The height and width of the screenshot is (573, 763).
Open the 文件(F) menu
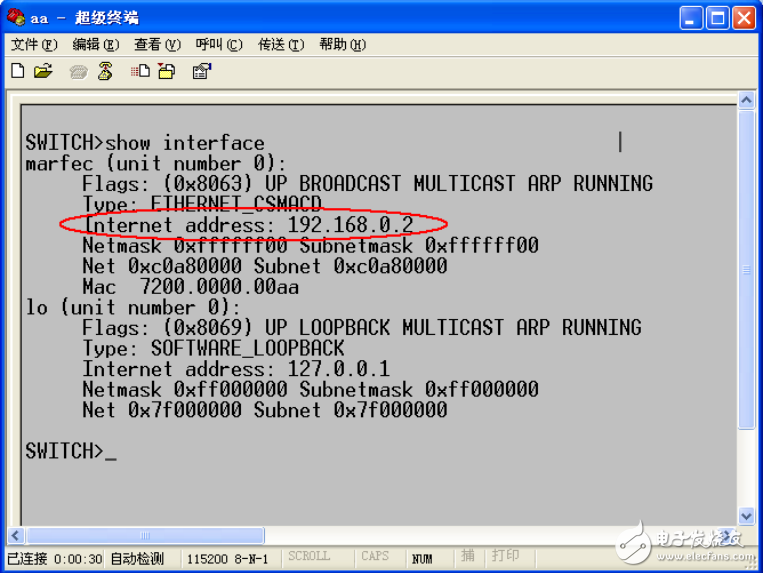coord(34,45)
